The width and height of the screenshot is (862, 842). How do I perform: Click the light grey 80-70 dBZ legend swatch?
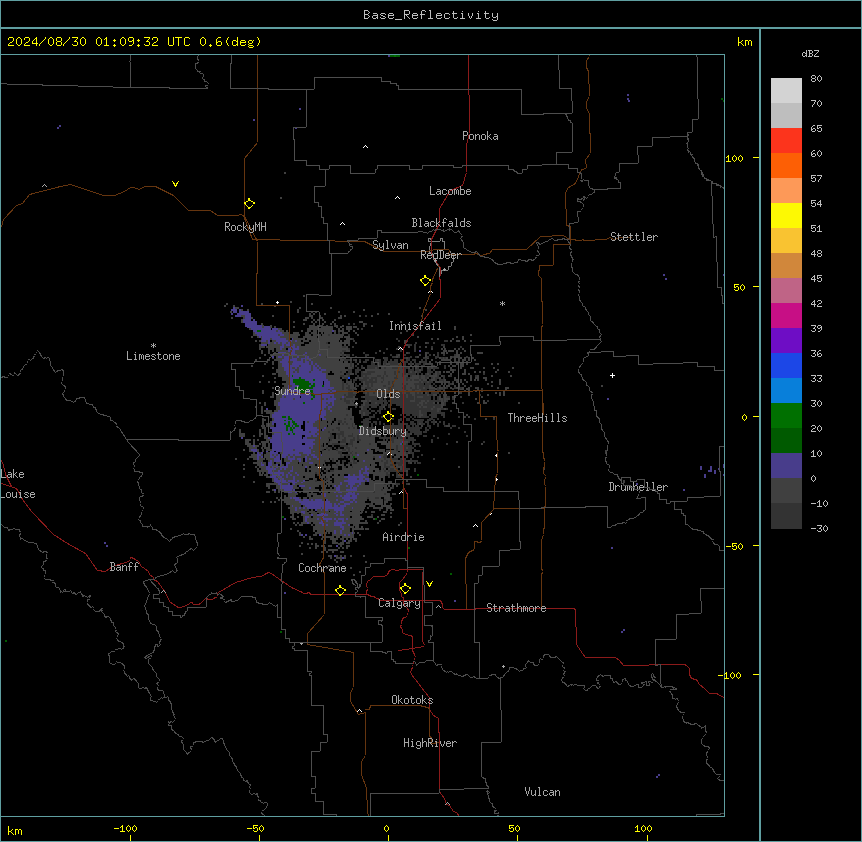point(786,91)
